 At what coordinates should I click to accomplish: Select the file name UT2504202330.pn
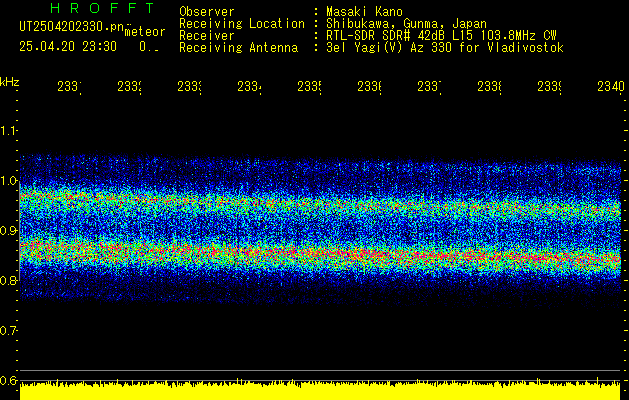(72, 26)
